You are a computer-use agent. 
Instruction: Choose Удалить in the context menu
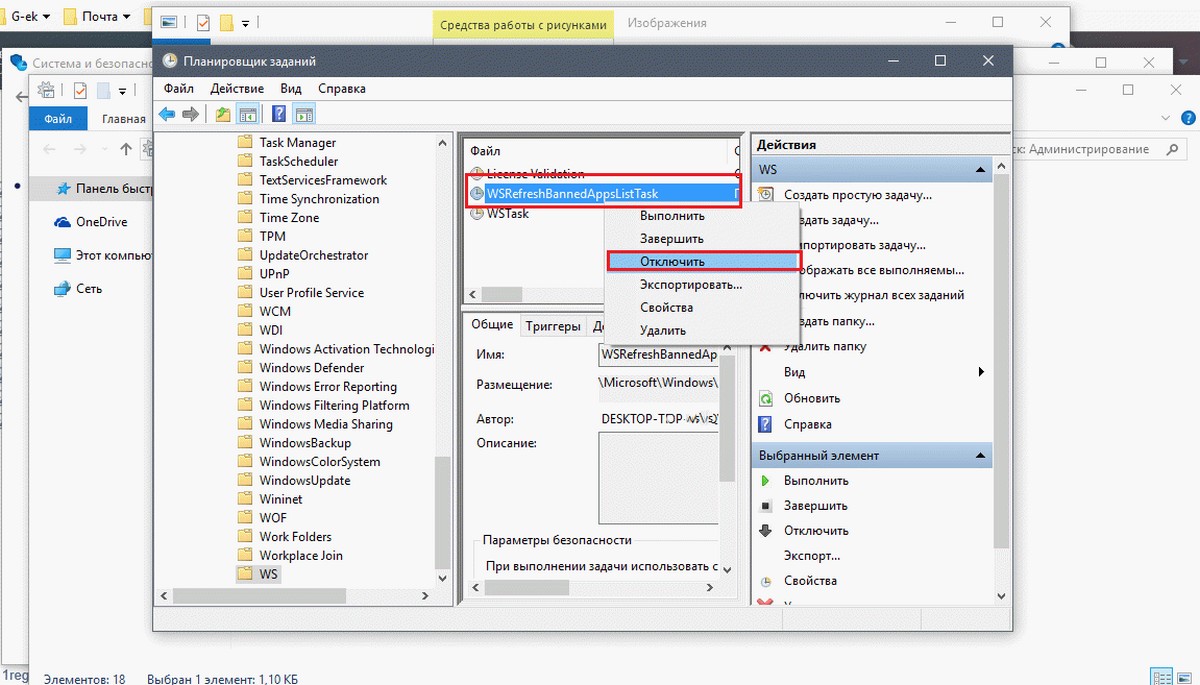tap(701, 331)
